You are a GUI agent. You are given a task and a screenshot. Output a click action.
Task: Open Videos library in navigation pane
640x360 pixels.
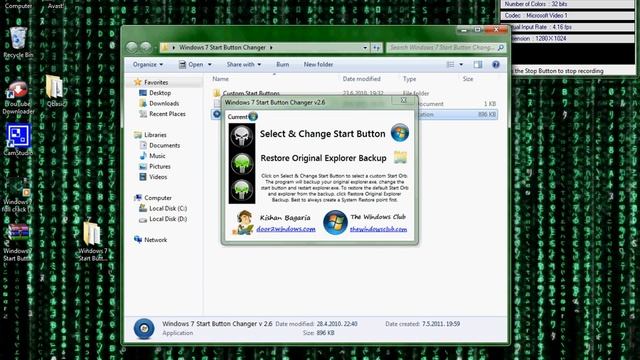pyautogui.click(x=158, y=177)
